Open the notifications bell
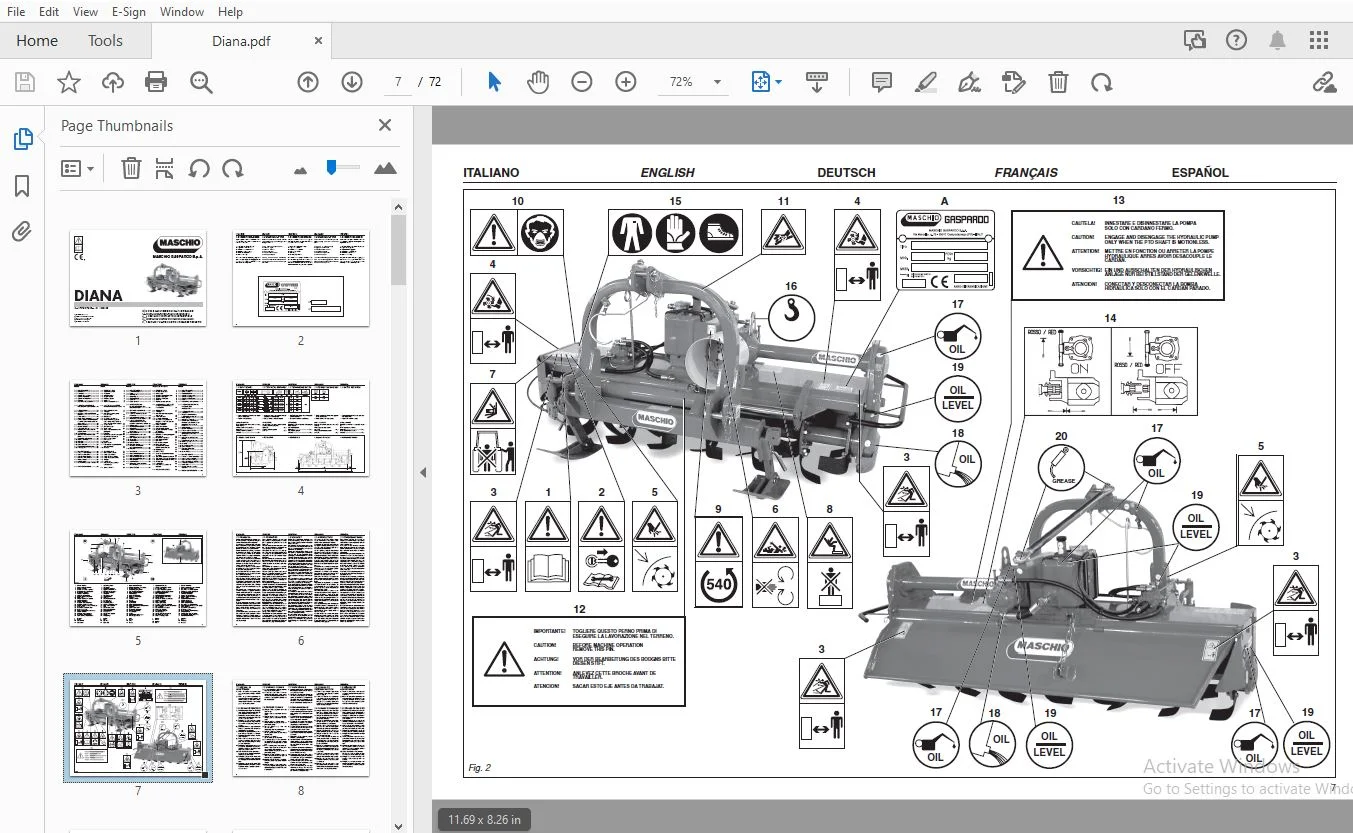 1278,40
